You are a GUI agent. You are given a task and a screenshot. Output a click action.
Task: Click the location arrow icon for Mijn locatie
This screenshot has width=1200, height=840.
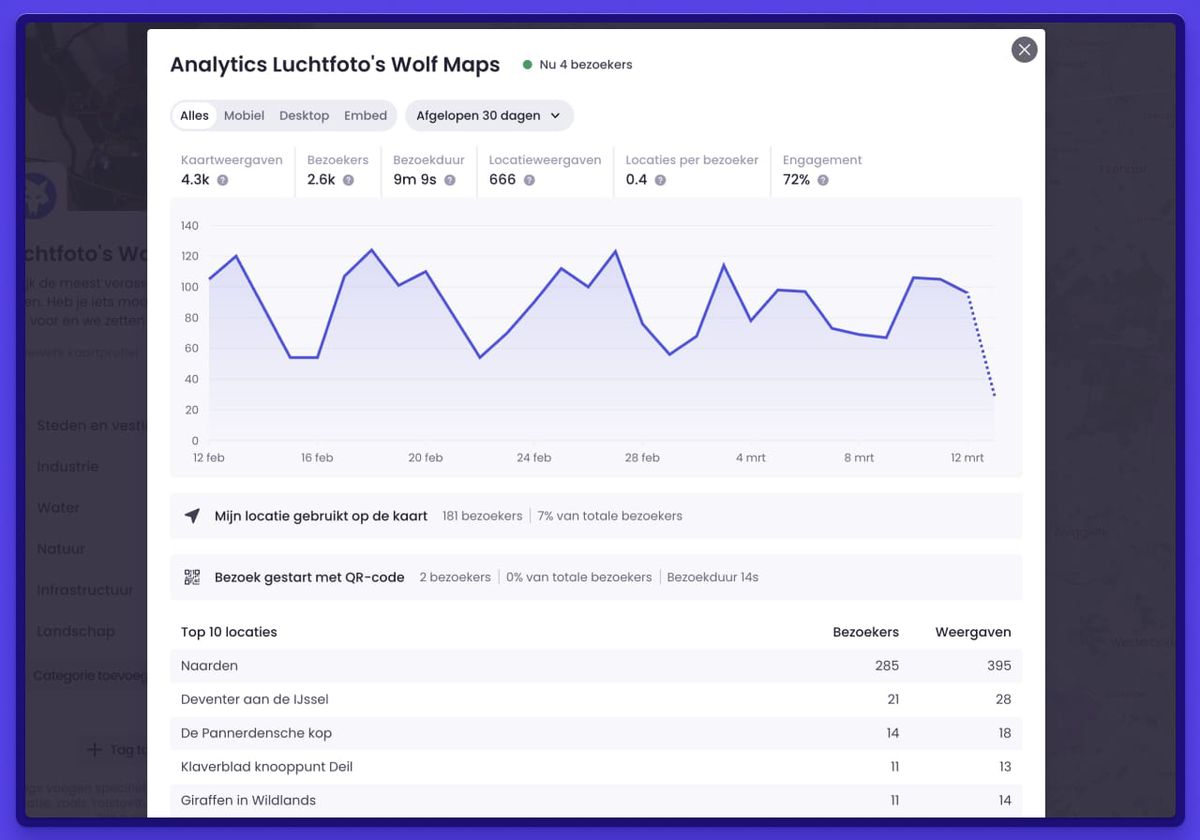click(x=192, y=516)
